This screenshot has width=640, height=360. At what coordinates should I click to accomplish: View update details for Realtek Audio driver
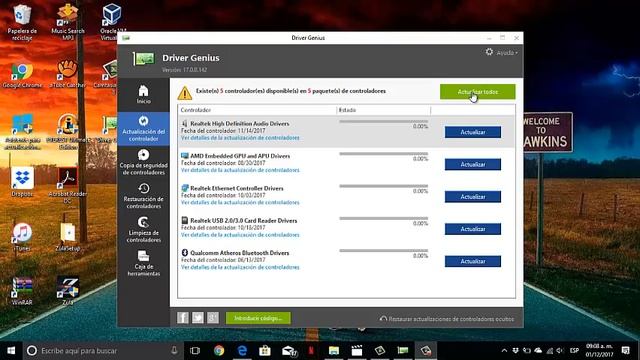click(x=240, y=138)
